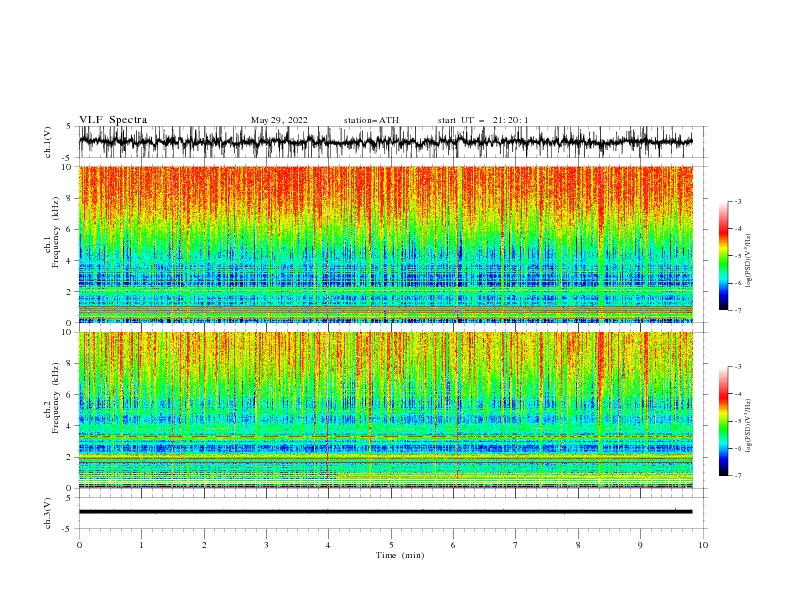The image size is (792, 612).
Task: Click the '7' tick on the time axis
Action: 516,545
